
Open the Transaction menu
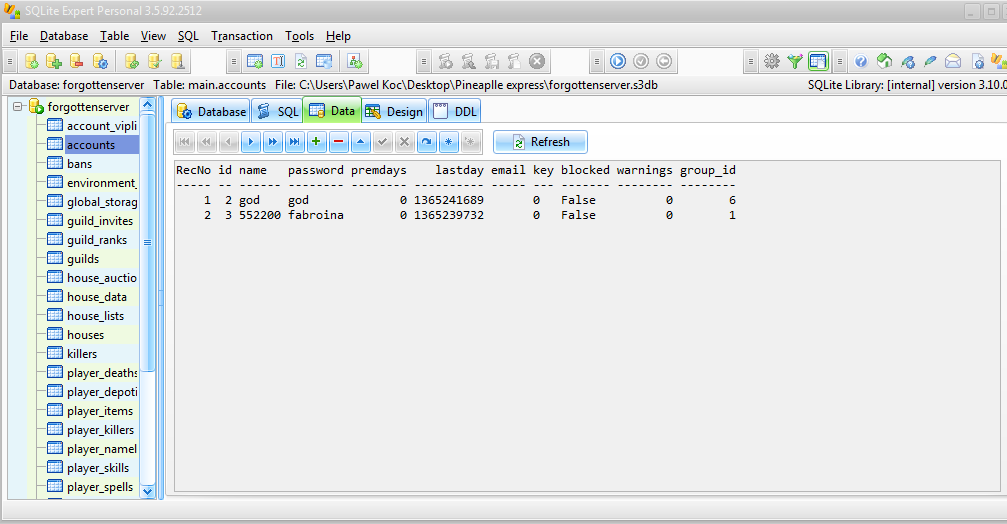242,36
